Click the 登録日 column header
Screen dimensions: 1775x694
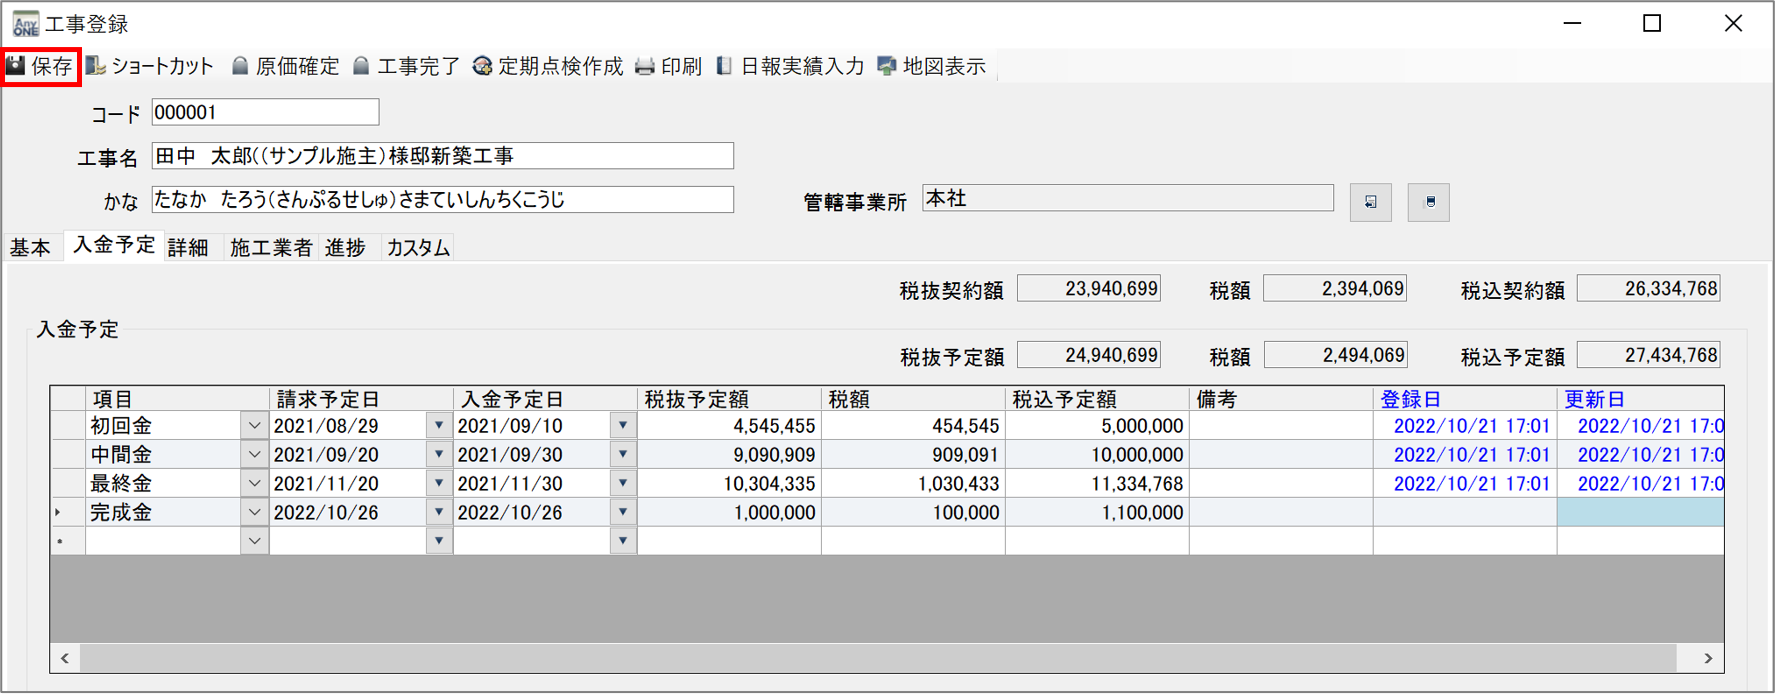tap(1410, 399)
